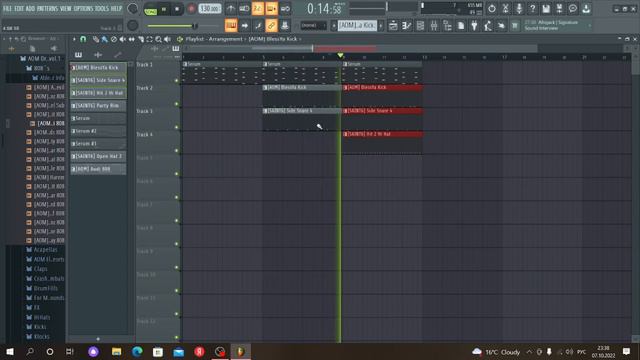Image resolution: width=640 pixels, height=360 pixels.
Task: Click the audio editor scissors icon
Action: click(505, 9)
